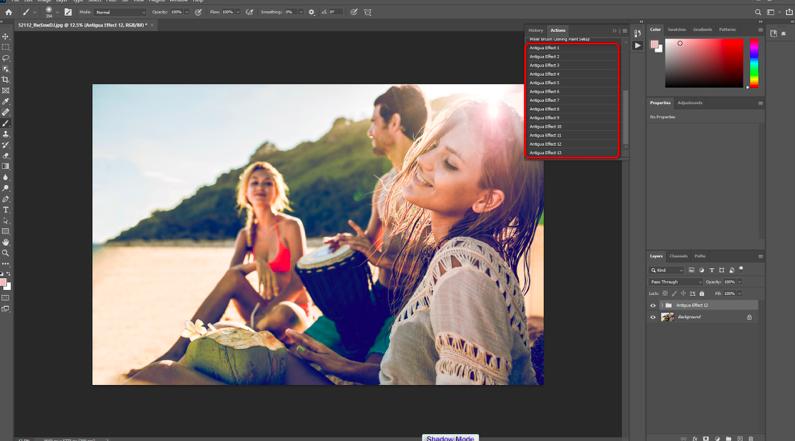This screenshot has height=441, width=795.
Task: Toggle airbrush build-up icon next to Flow
Action: (249, 12)
